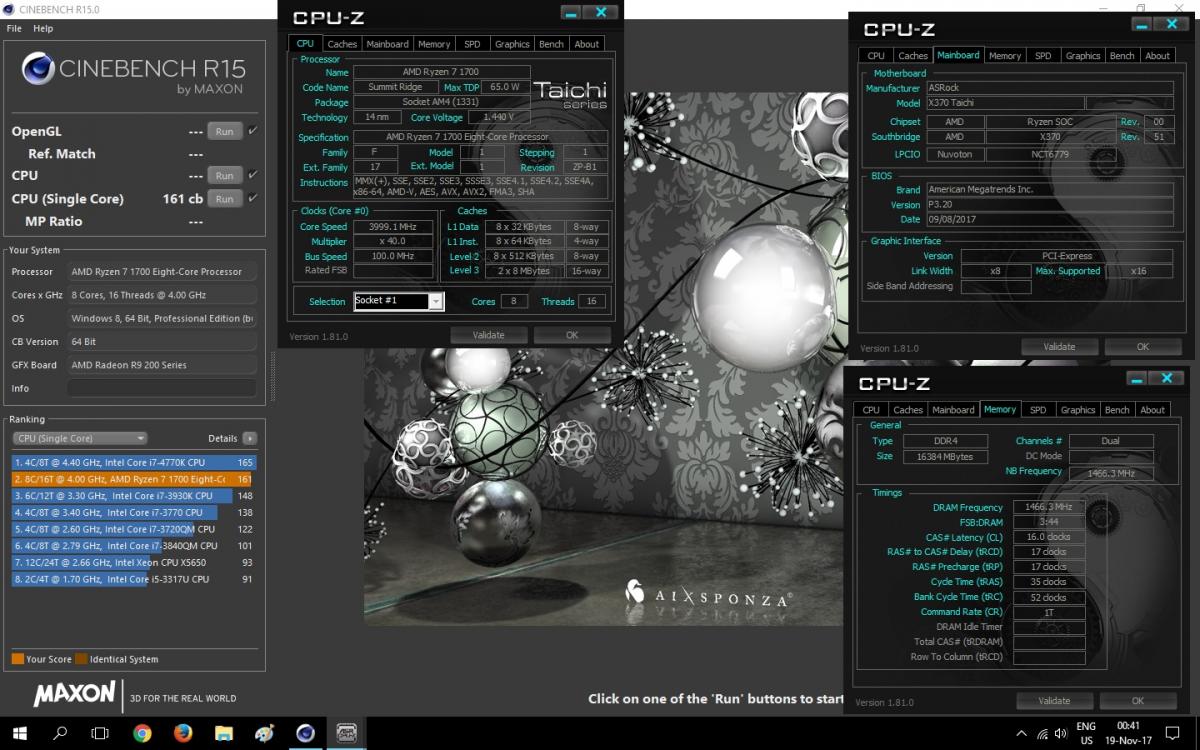Switch to Bench tab in CPU-Z CPU window

pos(551,44)
